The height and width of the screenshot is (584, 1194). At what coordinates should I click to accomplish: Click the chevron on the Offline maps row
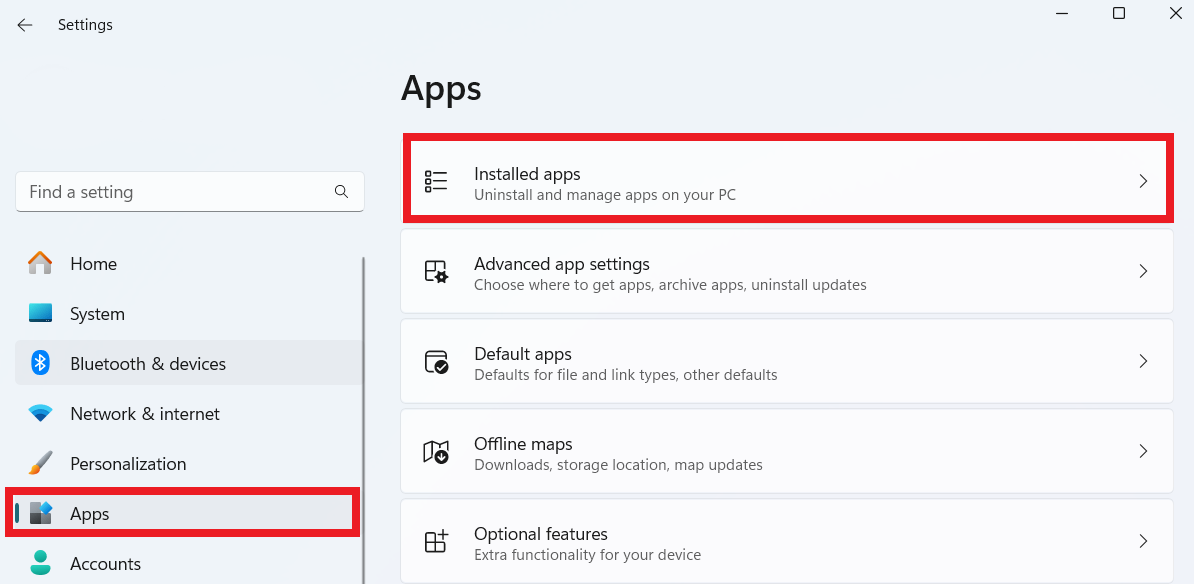click(x=1143, y=452)
